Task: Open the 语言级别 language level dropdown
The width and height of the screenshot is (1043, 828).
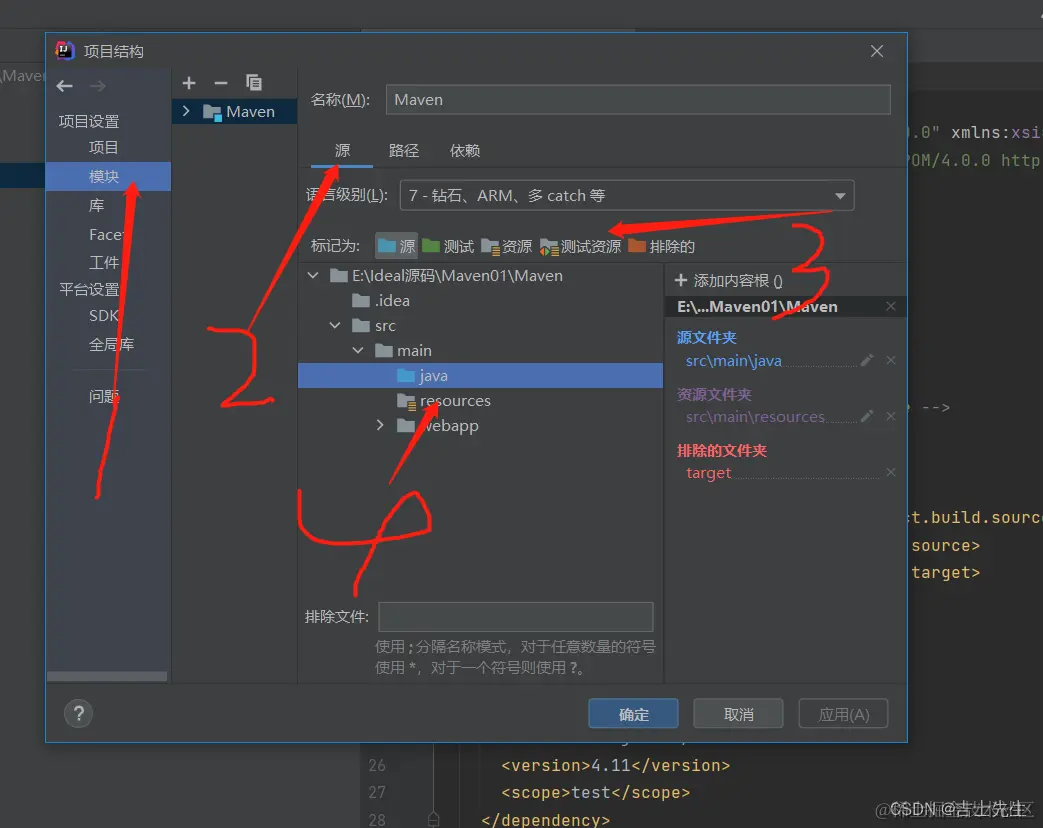Action: pos(626,196)
